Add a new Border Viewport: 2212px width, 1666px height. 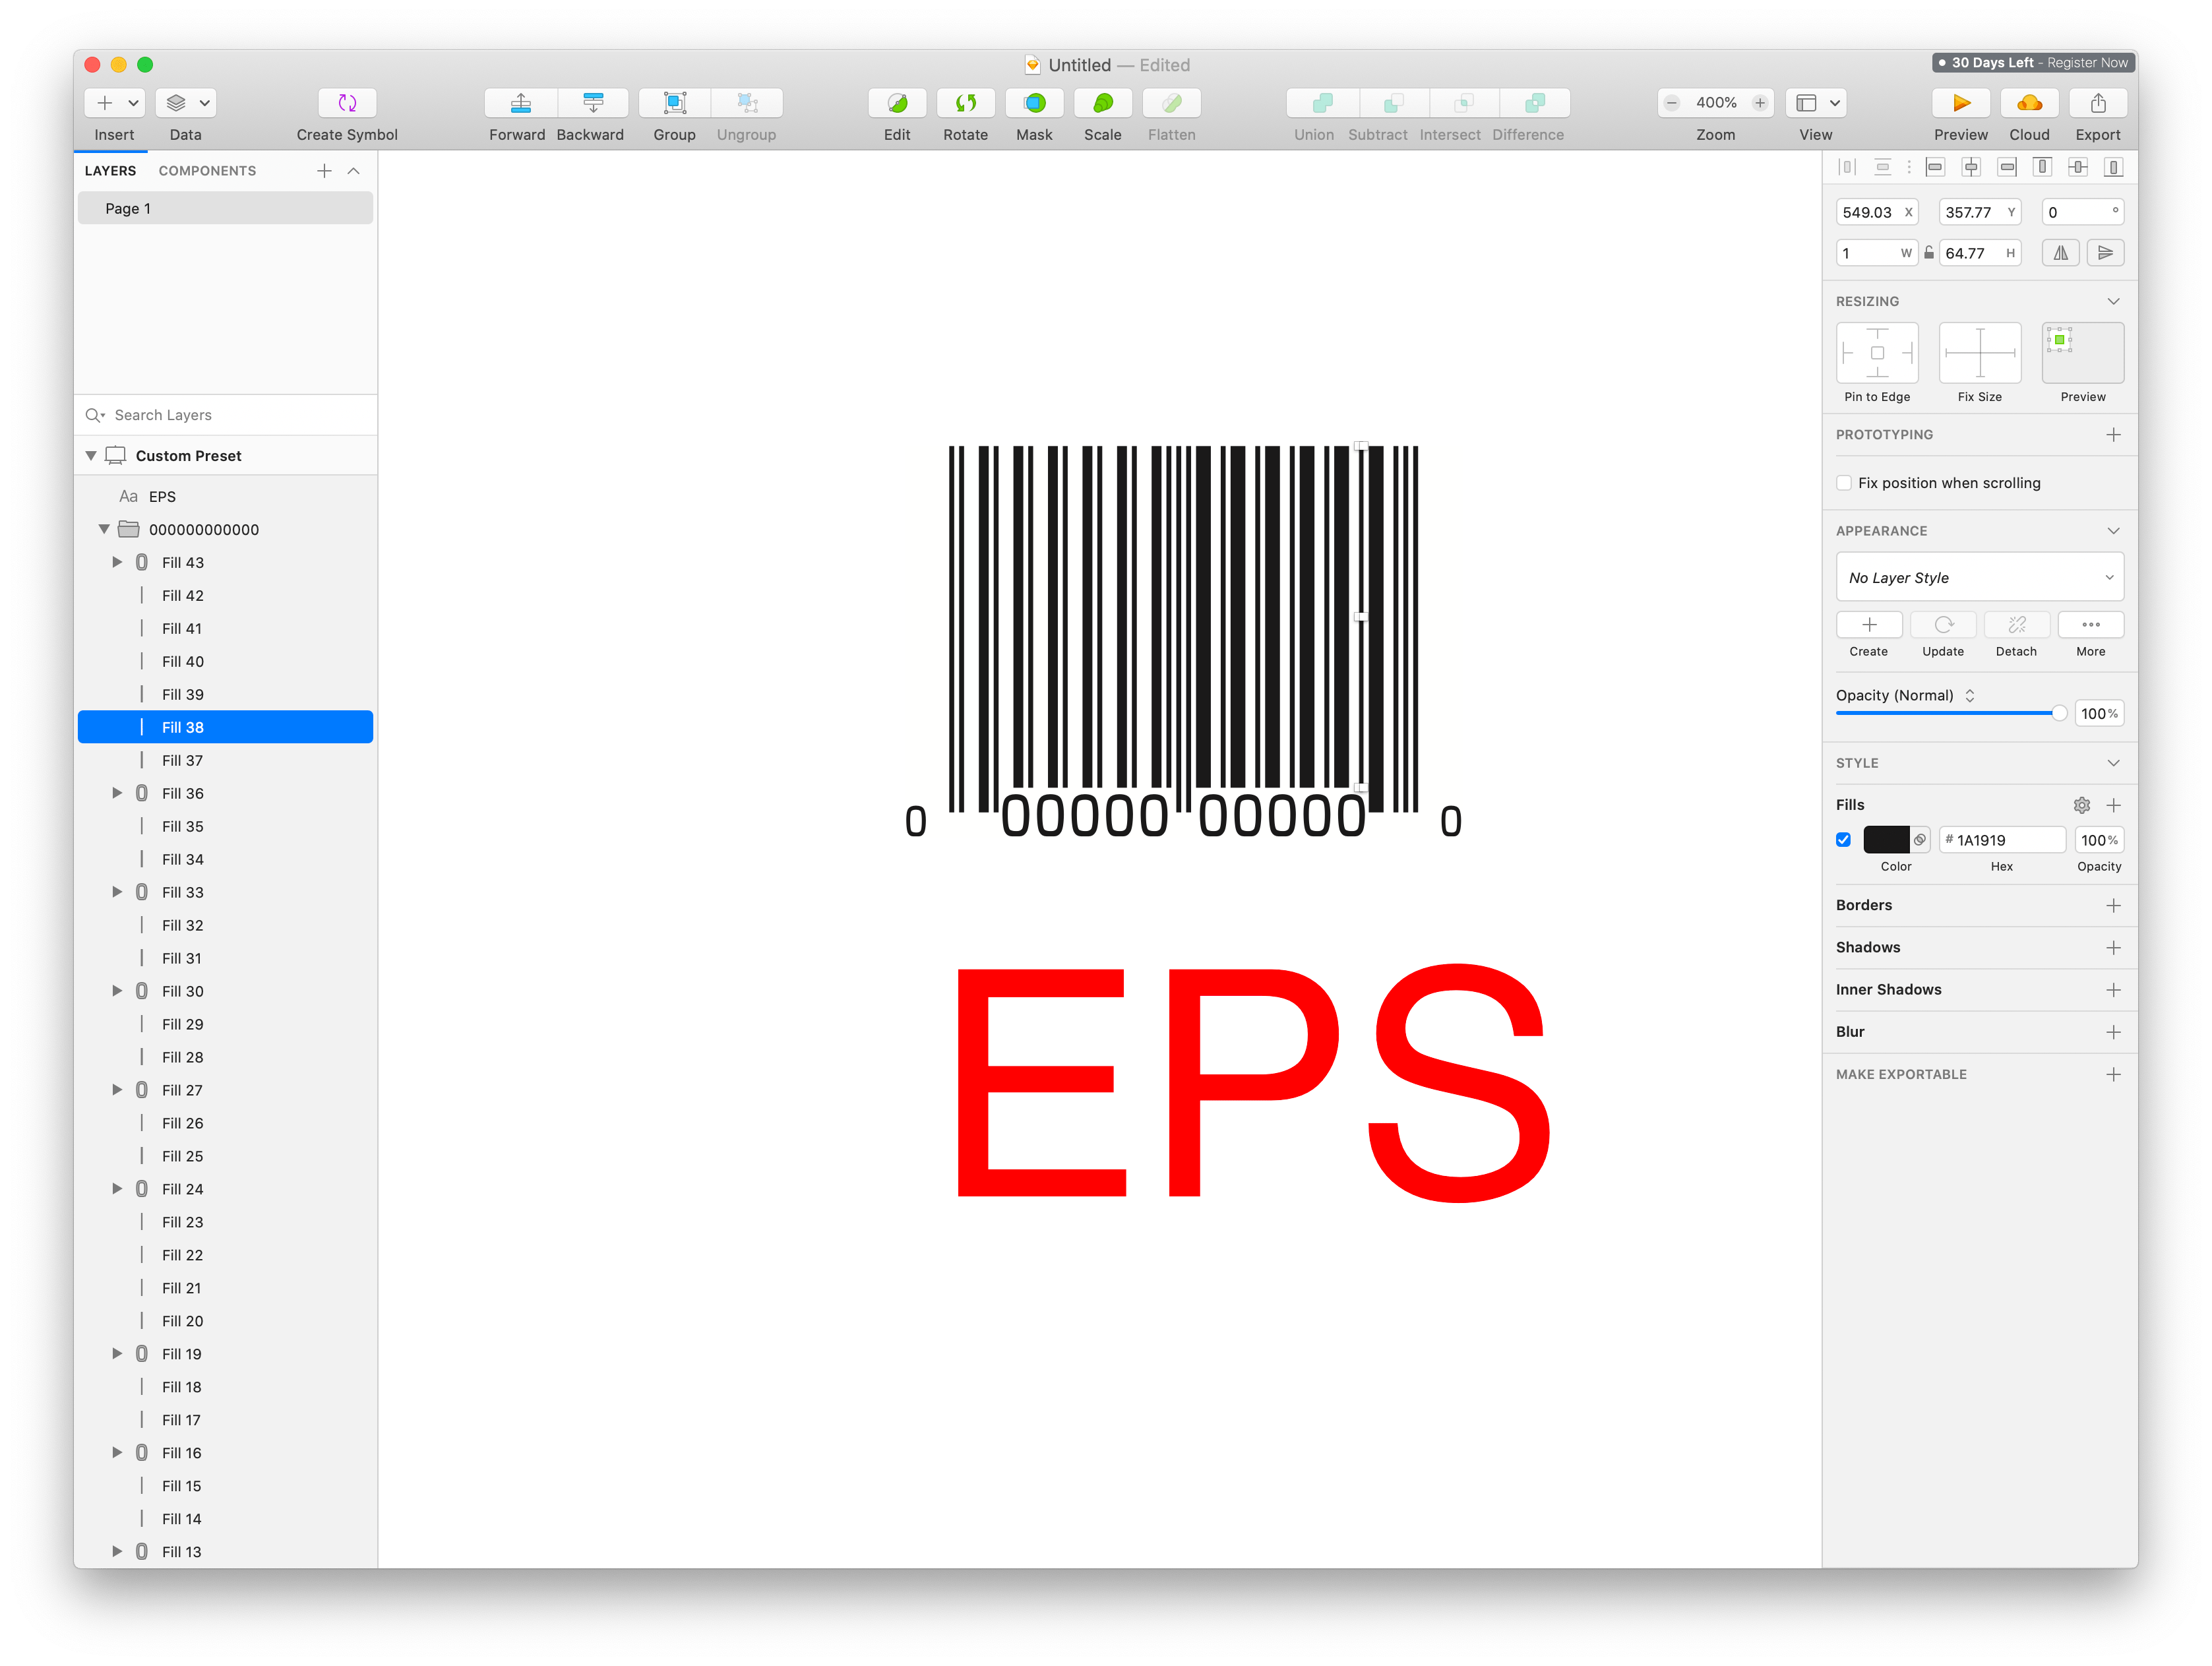pos(2113,906)
